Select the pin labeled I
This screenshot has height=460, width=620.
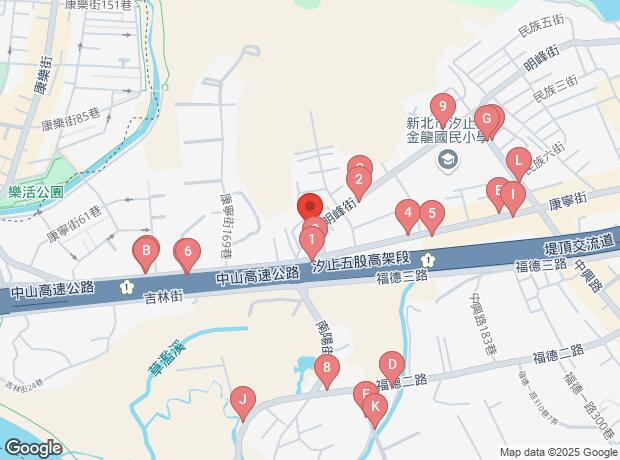513,199
